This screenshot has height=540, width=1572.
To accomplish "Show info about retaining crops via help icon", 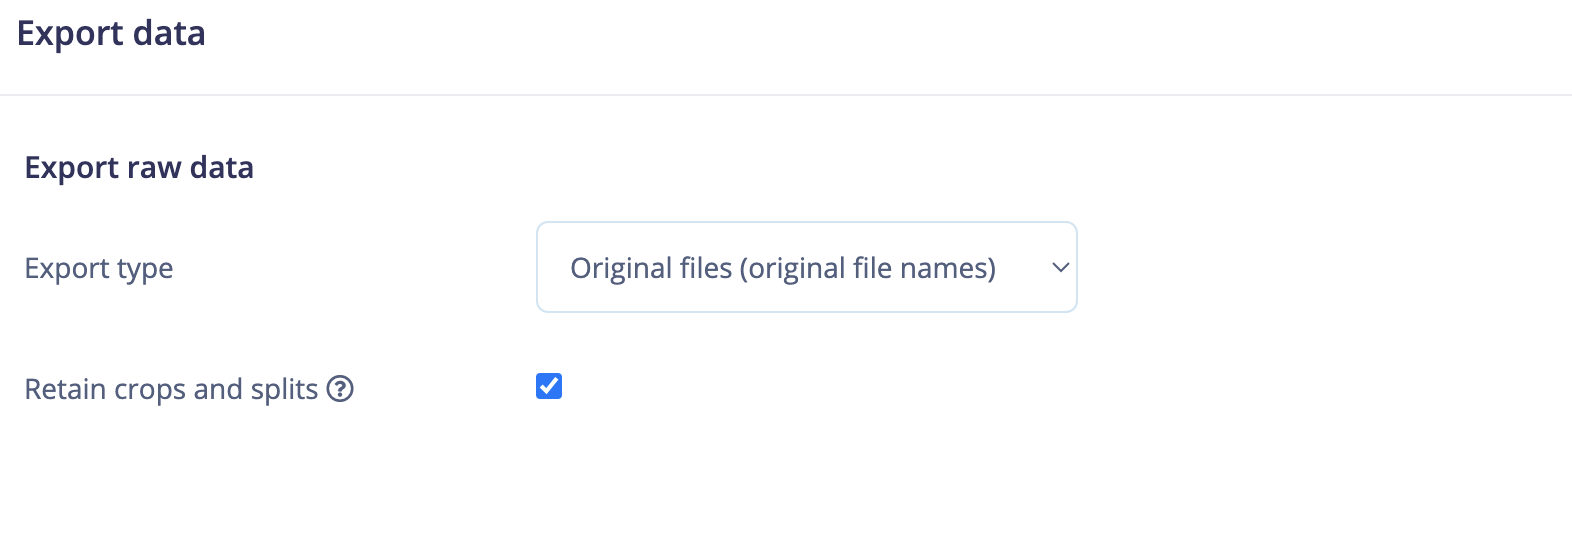I will click(x=340, y=388).
